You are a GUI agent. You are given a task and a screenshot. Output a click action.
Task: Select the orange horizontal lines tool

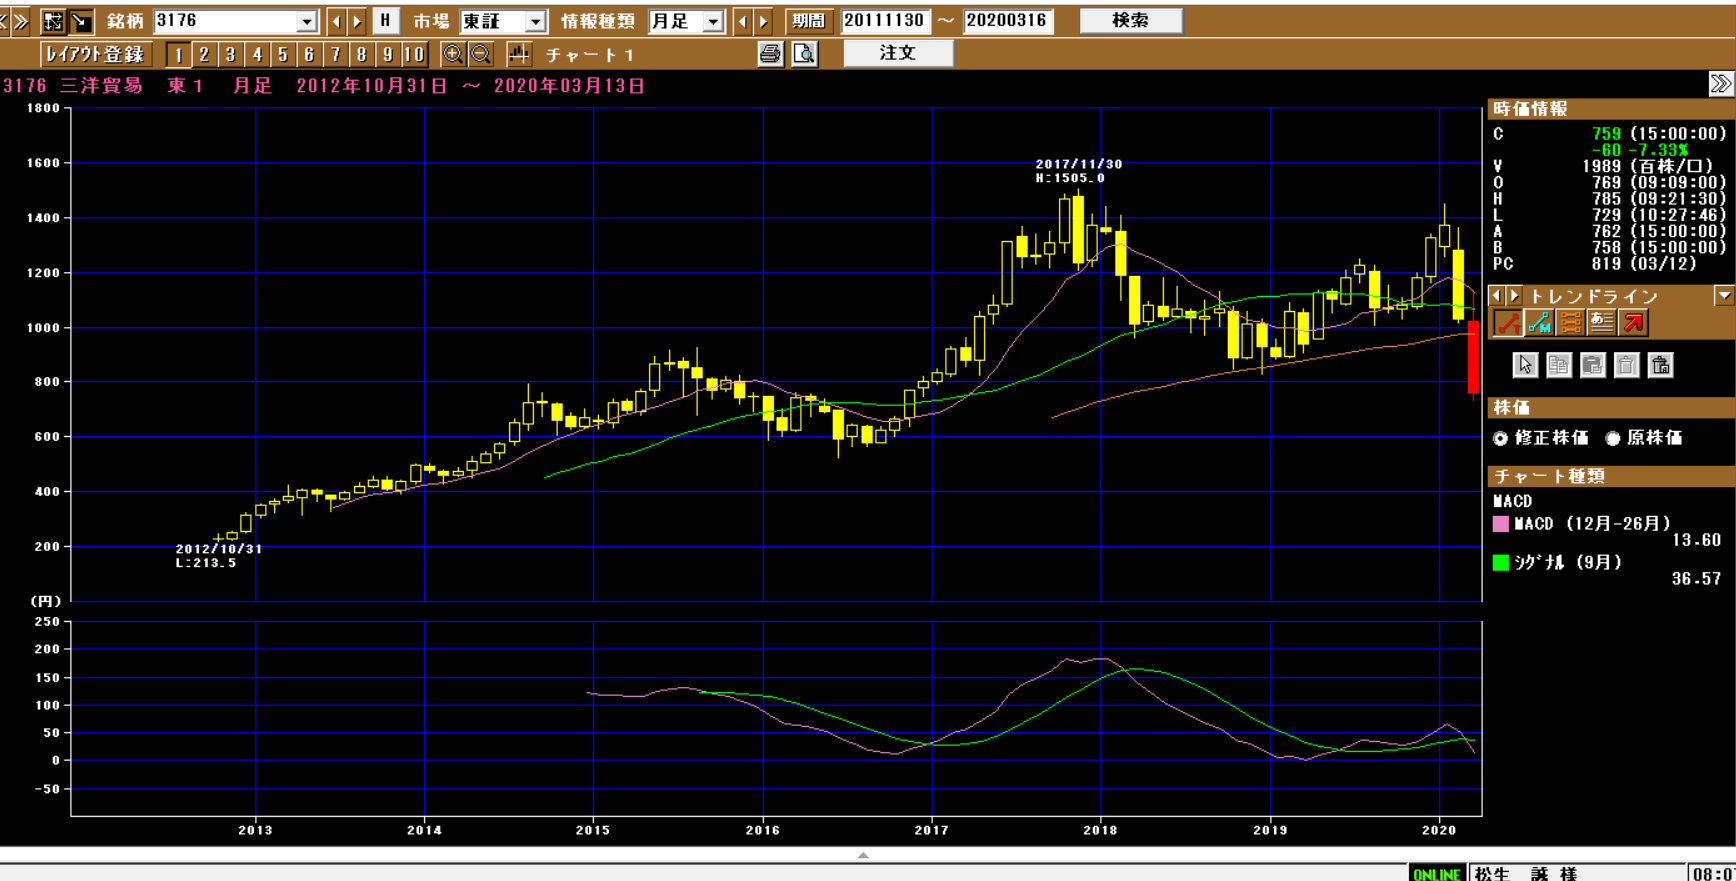(x=1570, y=323)
